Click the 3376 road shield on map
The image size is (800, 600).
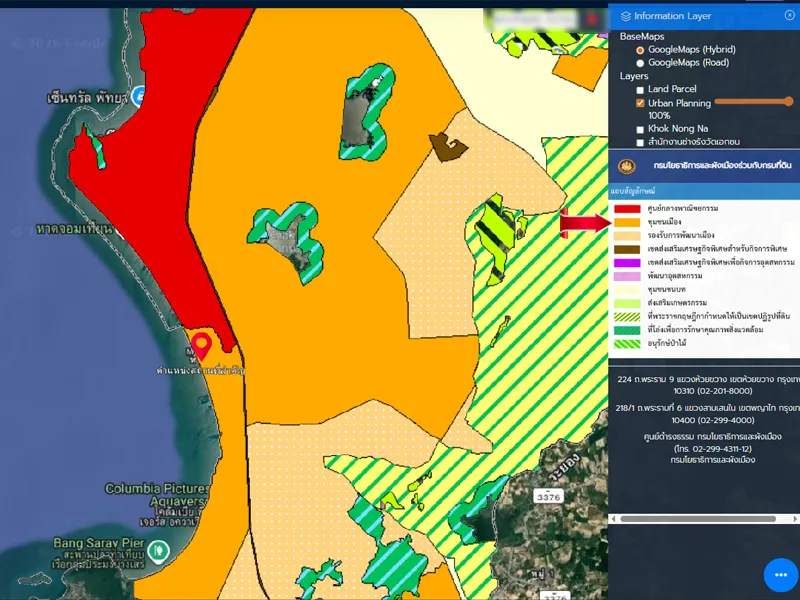click(x=548, y=496)
